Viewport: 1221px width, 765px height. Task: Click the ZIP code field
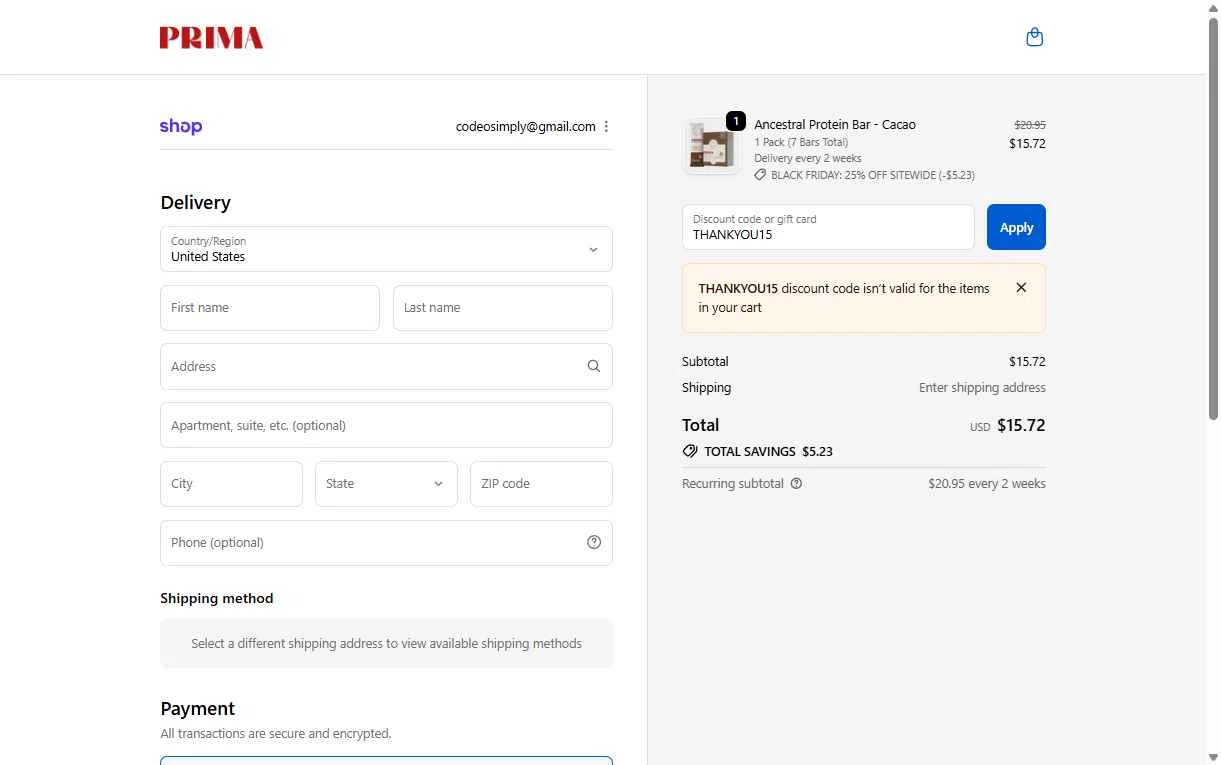coord(541,484)
